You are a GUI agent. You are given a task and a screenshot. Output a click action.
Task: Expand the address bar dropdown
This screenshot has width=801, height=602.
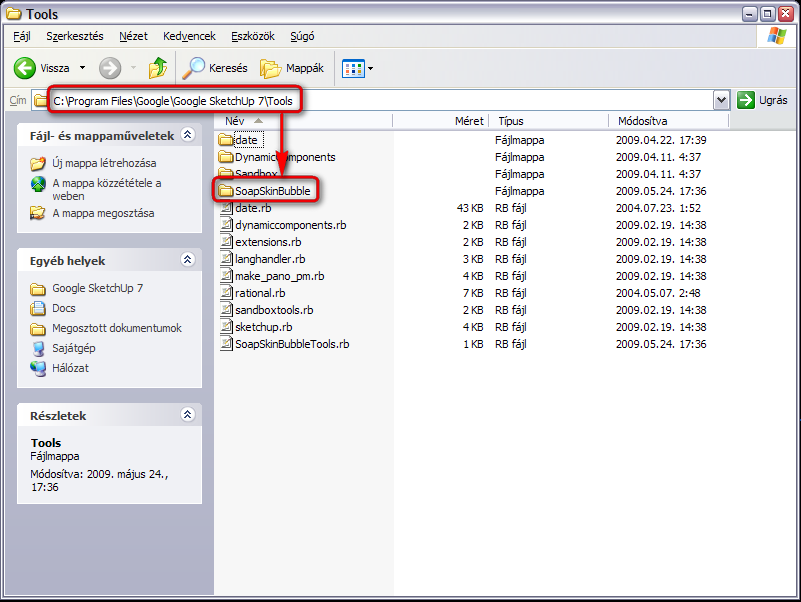pyautogui.click(x=721, y=100)
